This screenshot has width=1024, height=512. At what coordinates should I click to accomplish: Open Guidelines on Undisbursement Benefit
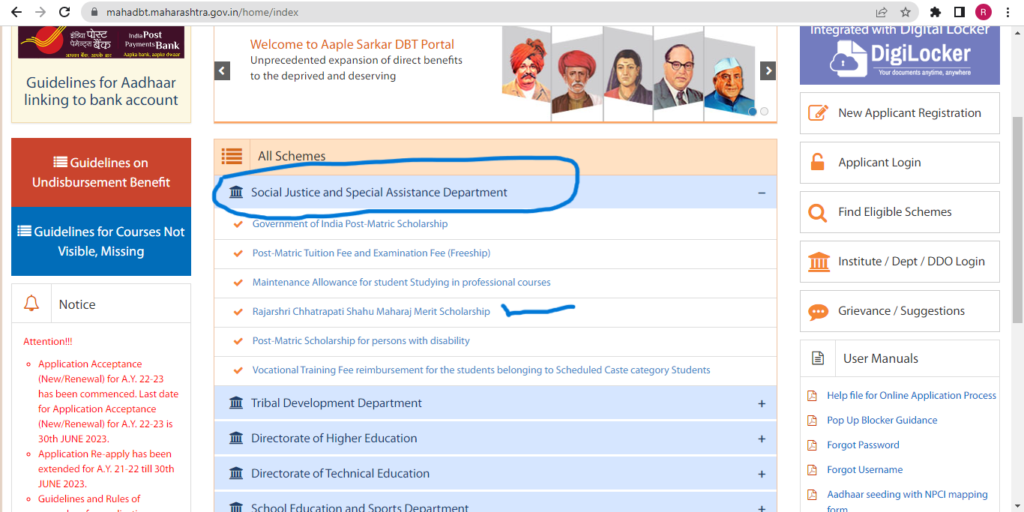click(101, 172)
